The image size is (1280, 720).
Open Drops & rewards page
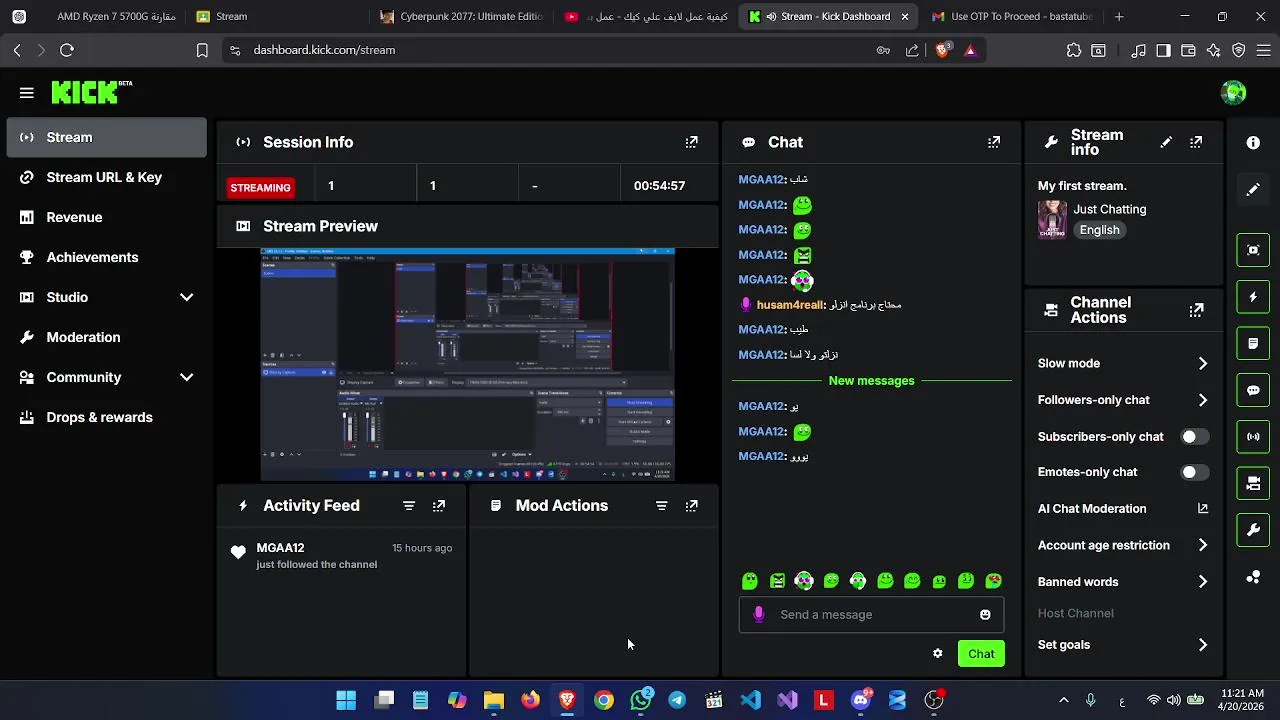(106, 417)
